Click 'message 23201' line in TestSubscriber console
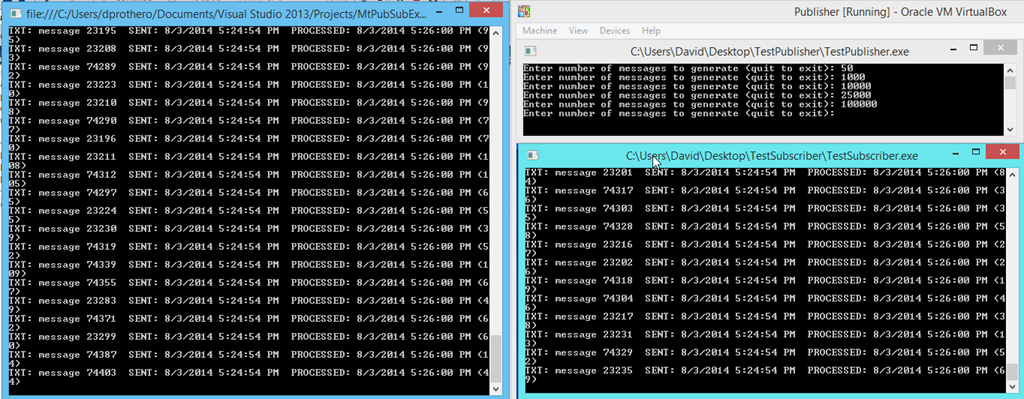The image size is (1024, 399). point(764,172)
